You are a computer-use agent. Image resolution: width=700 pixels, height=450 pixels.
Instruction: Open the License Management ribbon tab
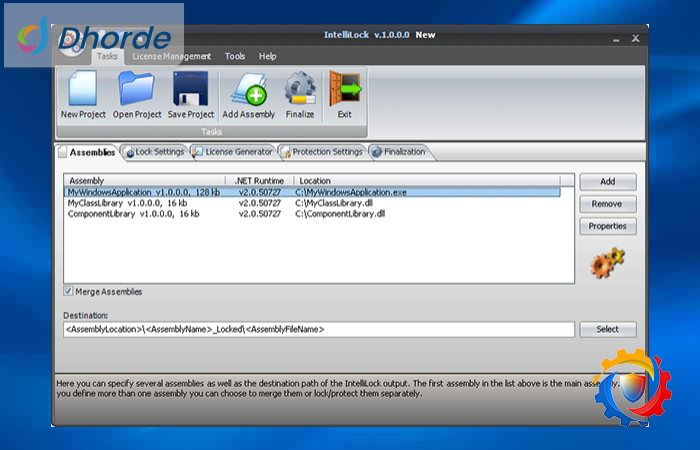pos(171,57)
